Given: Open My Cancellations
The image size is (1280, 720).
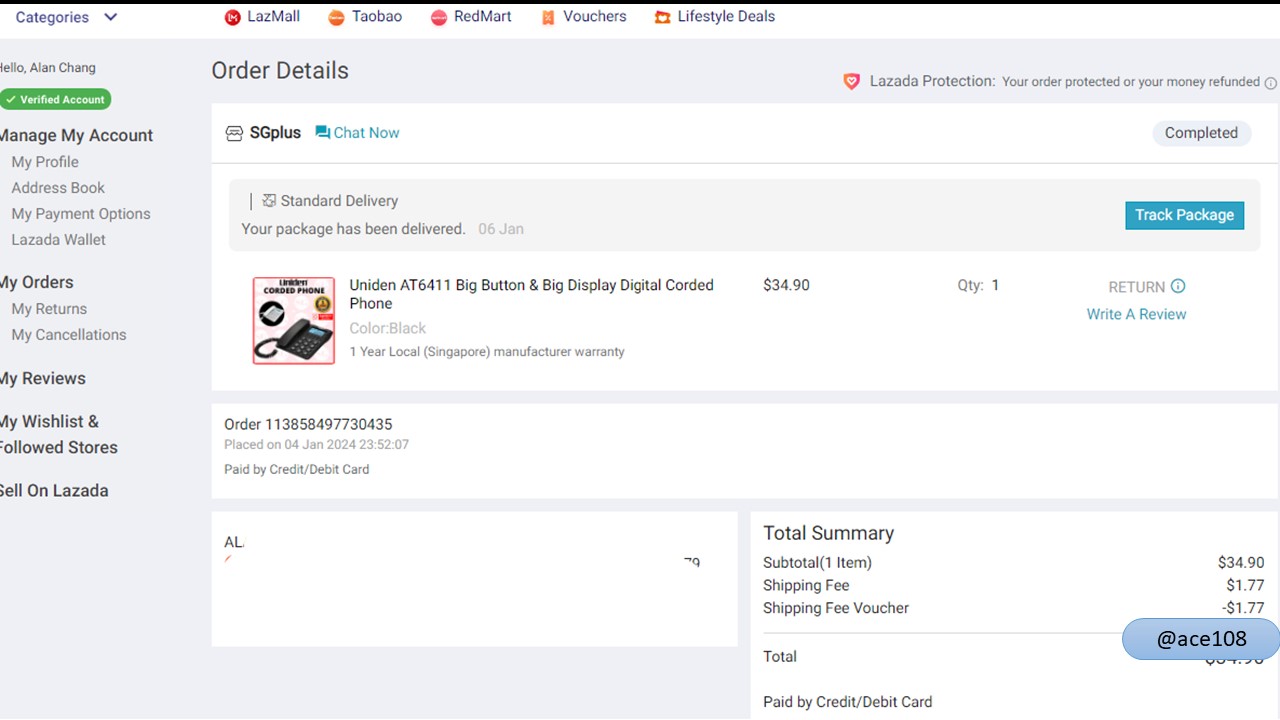Looking at the screenshot, I should tap(69, 335).
